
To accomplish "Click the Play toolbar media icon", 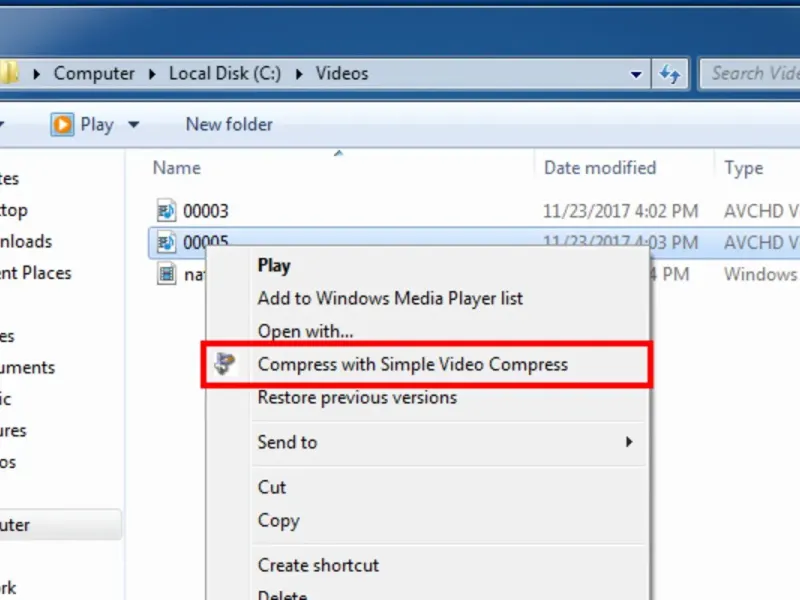I will (x=62, y=124).
